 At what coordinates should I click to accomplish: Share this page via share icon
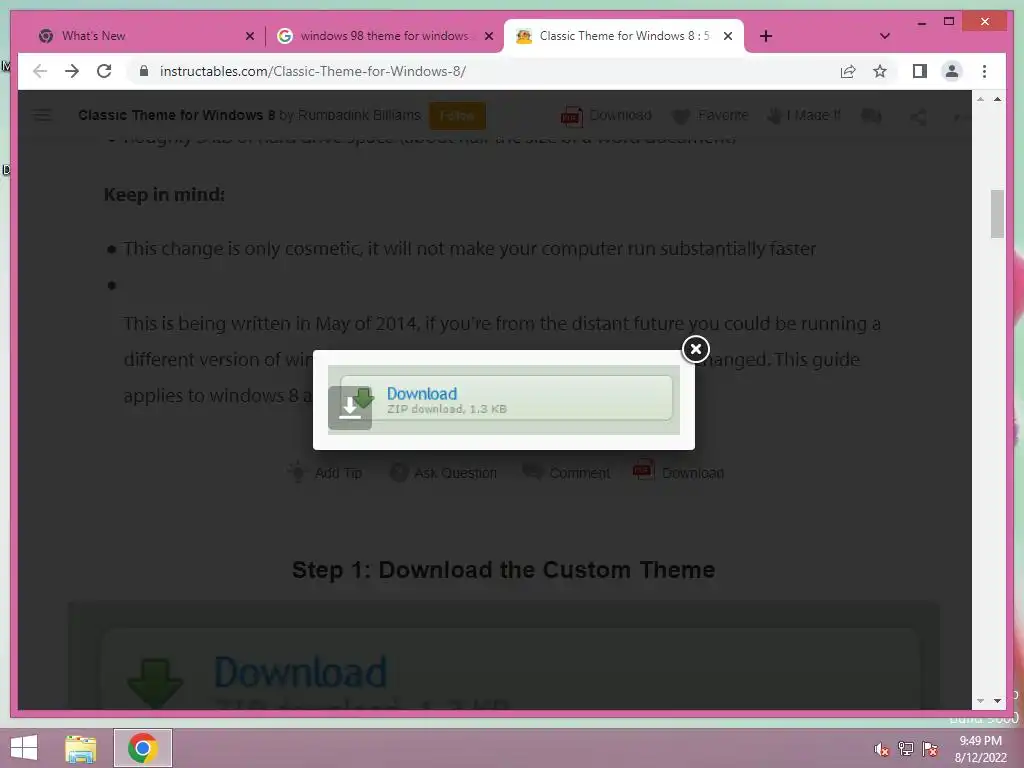click(848, 71)
